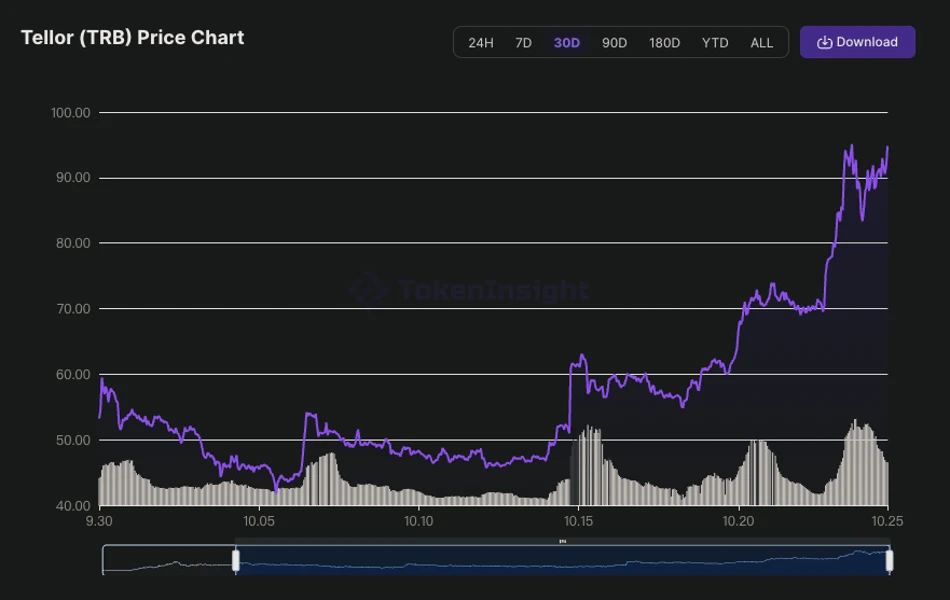Click the price peak near 95.00
Viewport: 950px width, 600px height.
850,147
